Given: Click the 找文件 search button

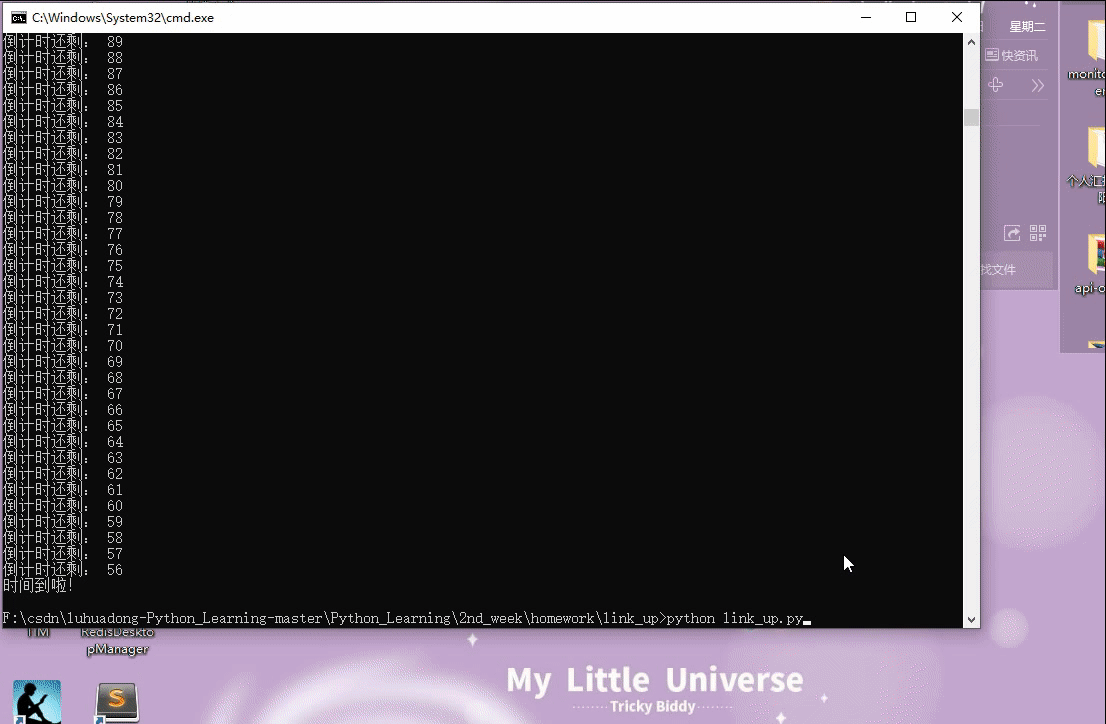Looking at the screenshot, I should click(1001, 268).
